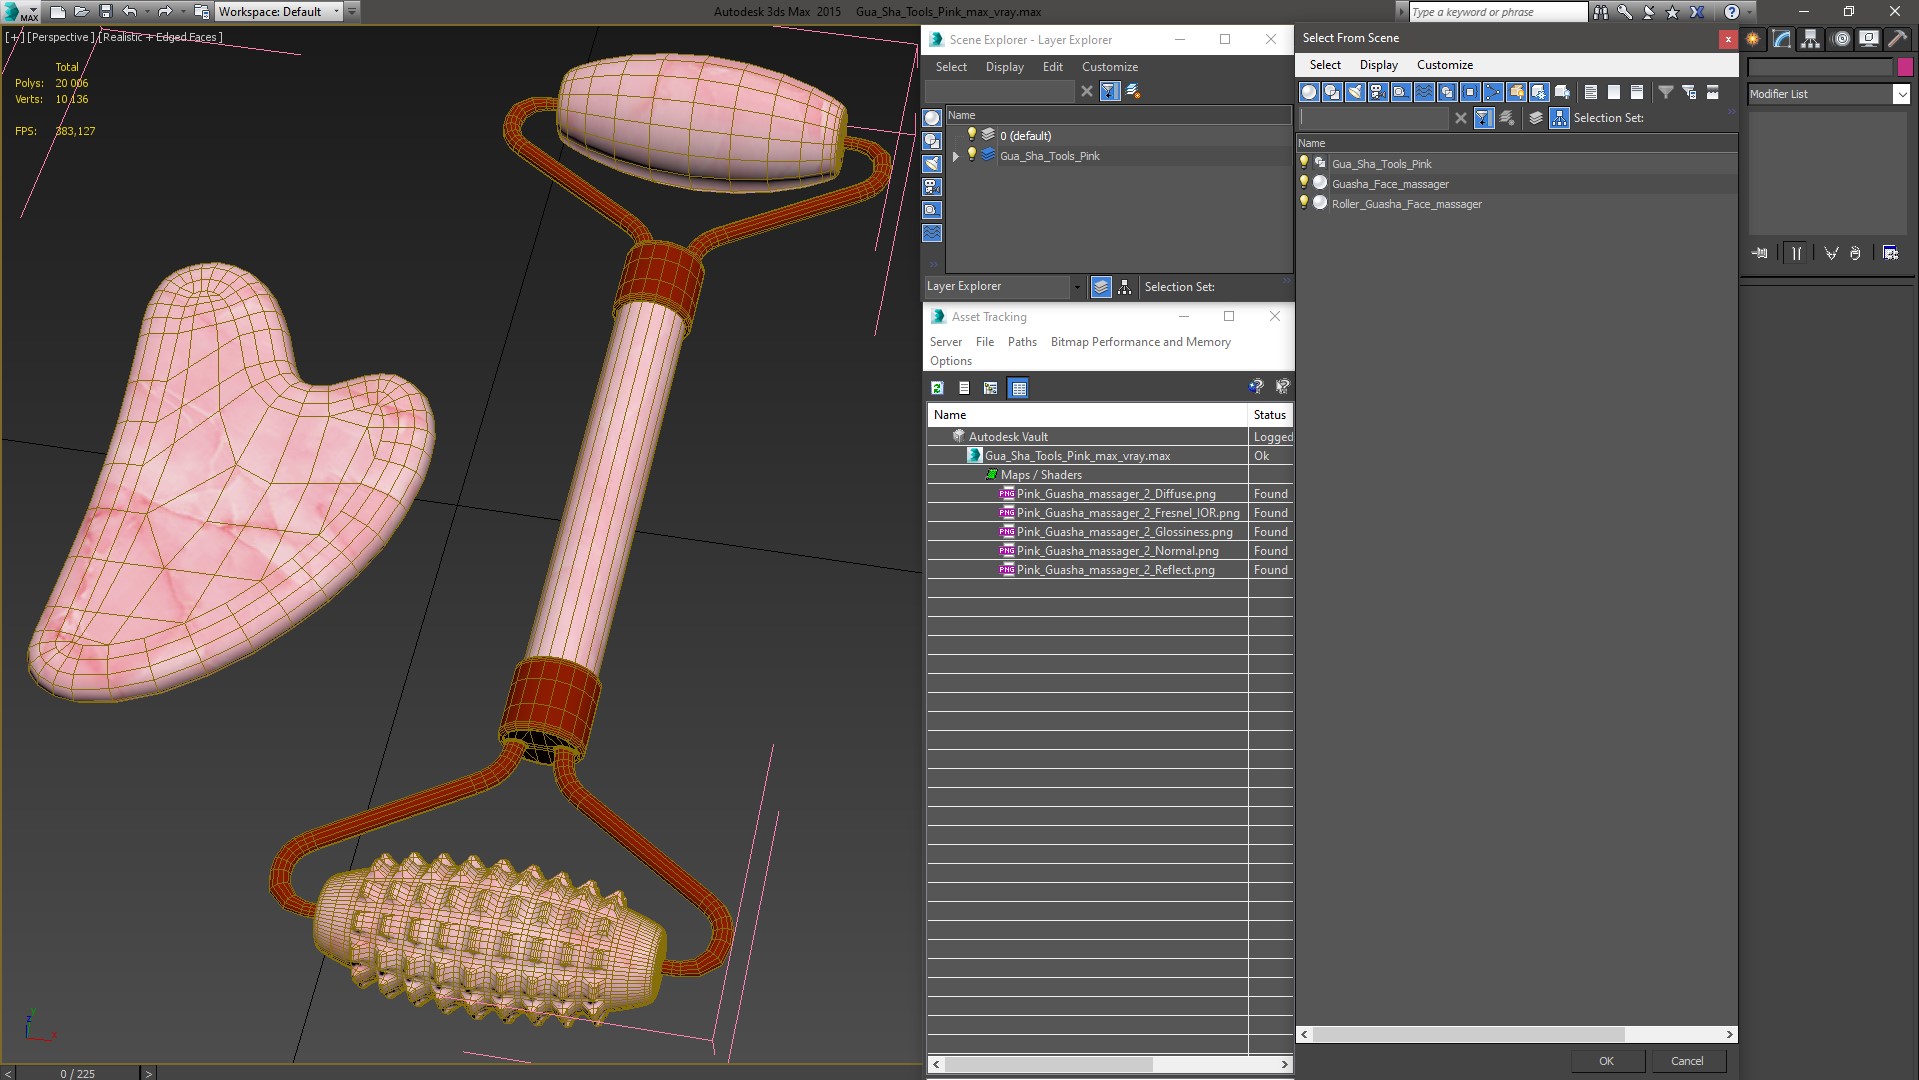Click the Realistic + Edged Faces viewport label
Viewport: 1919px width, 1080px height.
tap(160, 37)
